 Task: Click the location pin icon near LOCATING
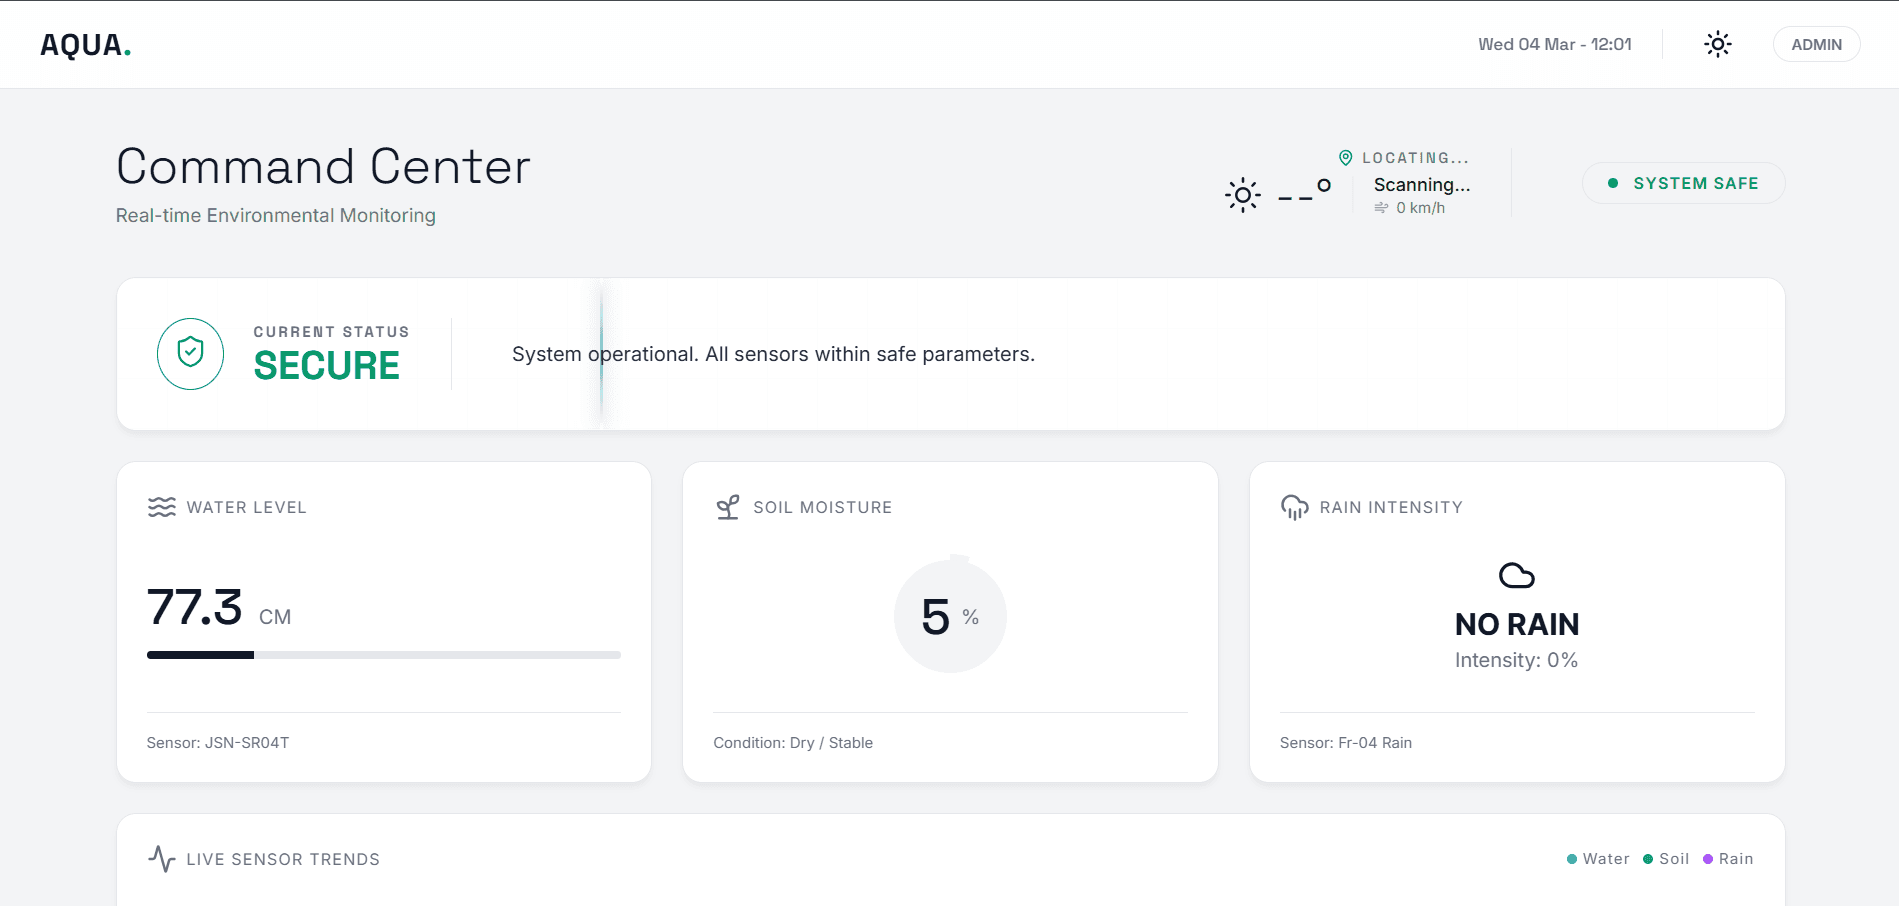click(x=1346, y=158)
